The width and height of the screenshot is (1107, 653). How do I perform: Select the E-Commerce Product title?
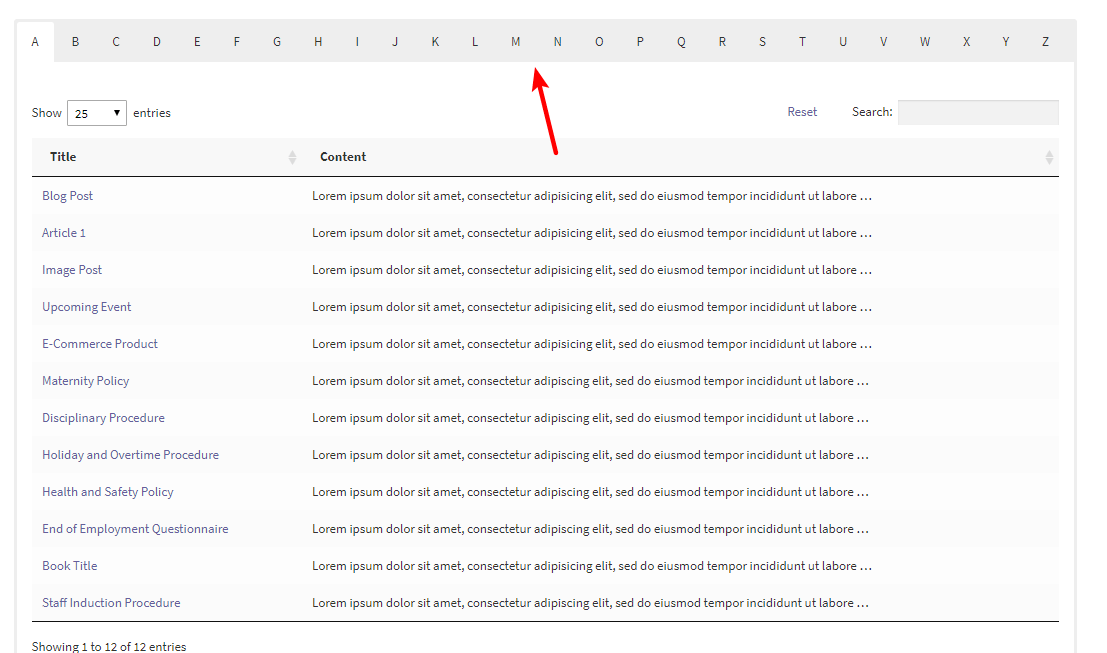click(99, 343)
